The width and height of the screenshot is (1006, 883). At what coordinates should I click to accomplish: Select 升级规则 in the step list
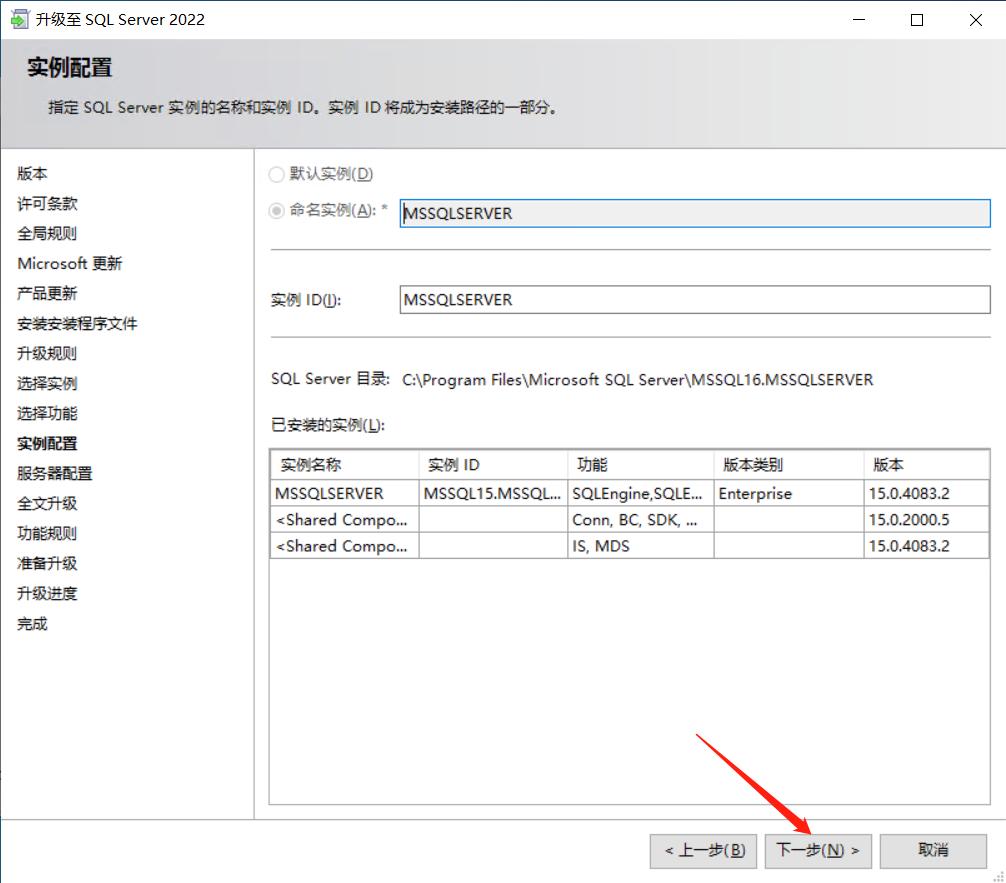coord(47,354)
